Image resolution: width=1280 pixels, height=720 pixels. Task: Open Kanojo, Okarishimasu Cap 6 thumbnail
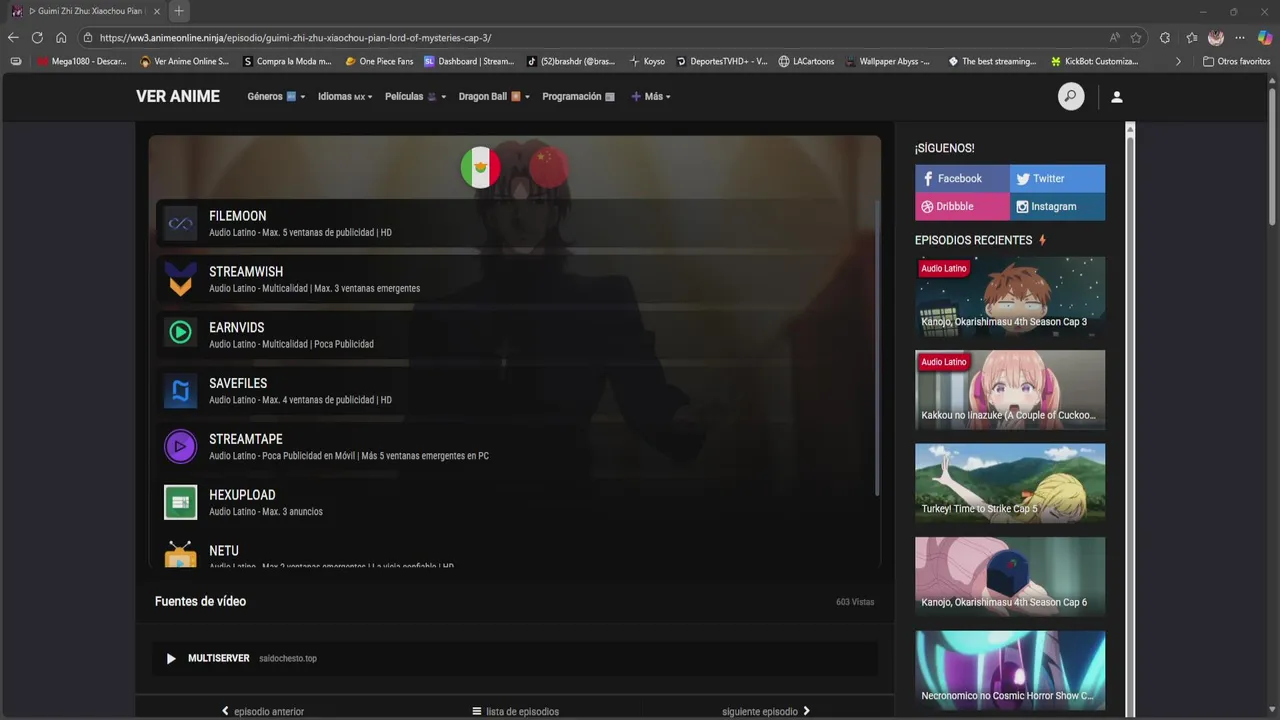pyautogui.click(x=1010, y=577)
